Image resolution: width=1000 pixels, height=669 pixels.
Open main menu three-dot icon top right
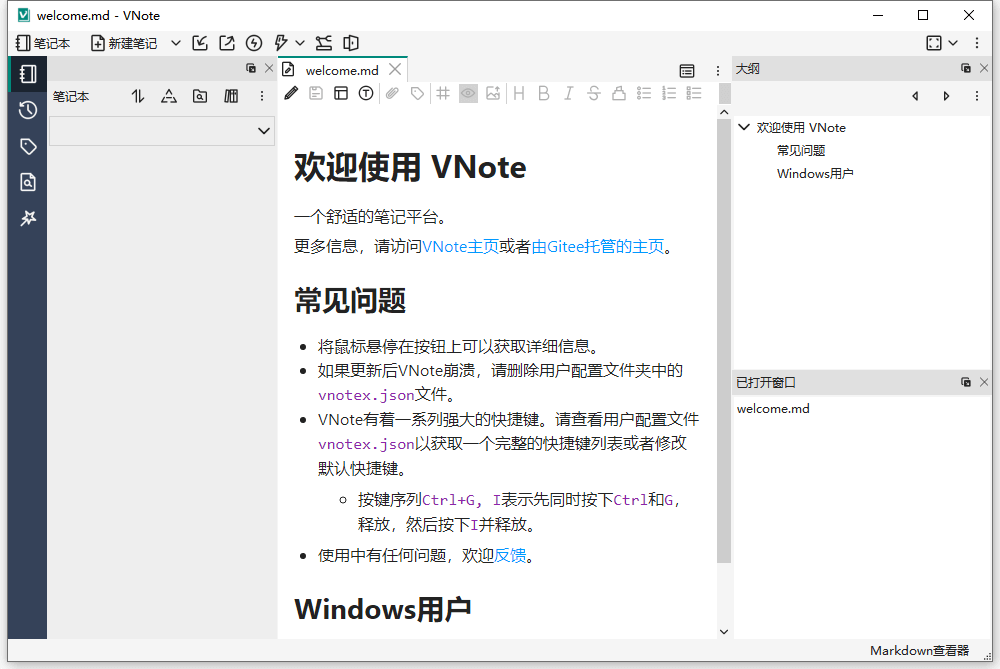pos(977,43)
